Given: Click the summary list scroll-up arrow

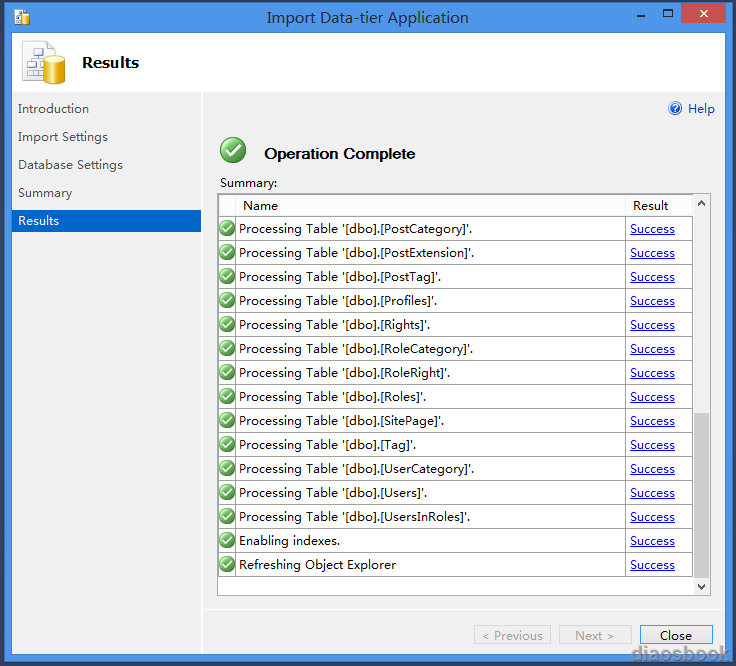Looking at the screenshot, I should click(x=702, y=203).
